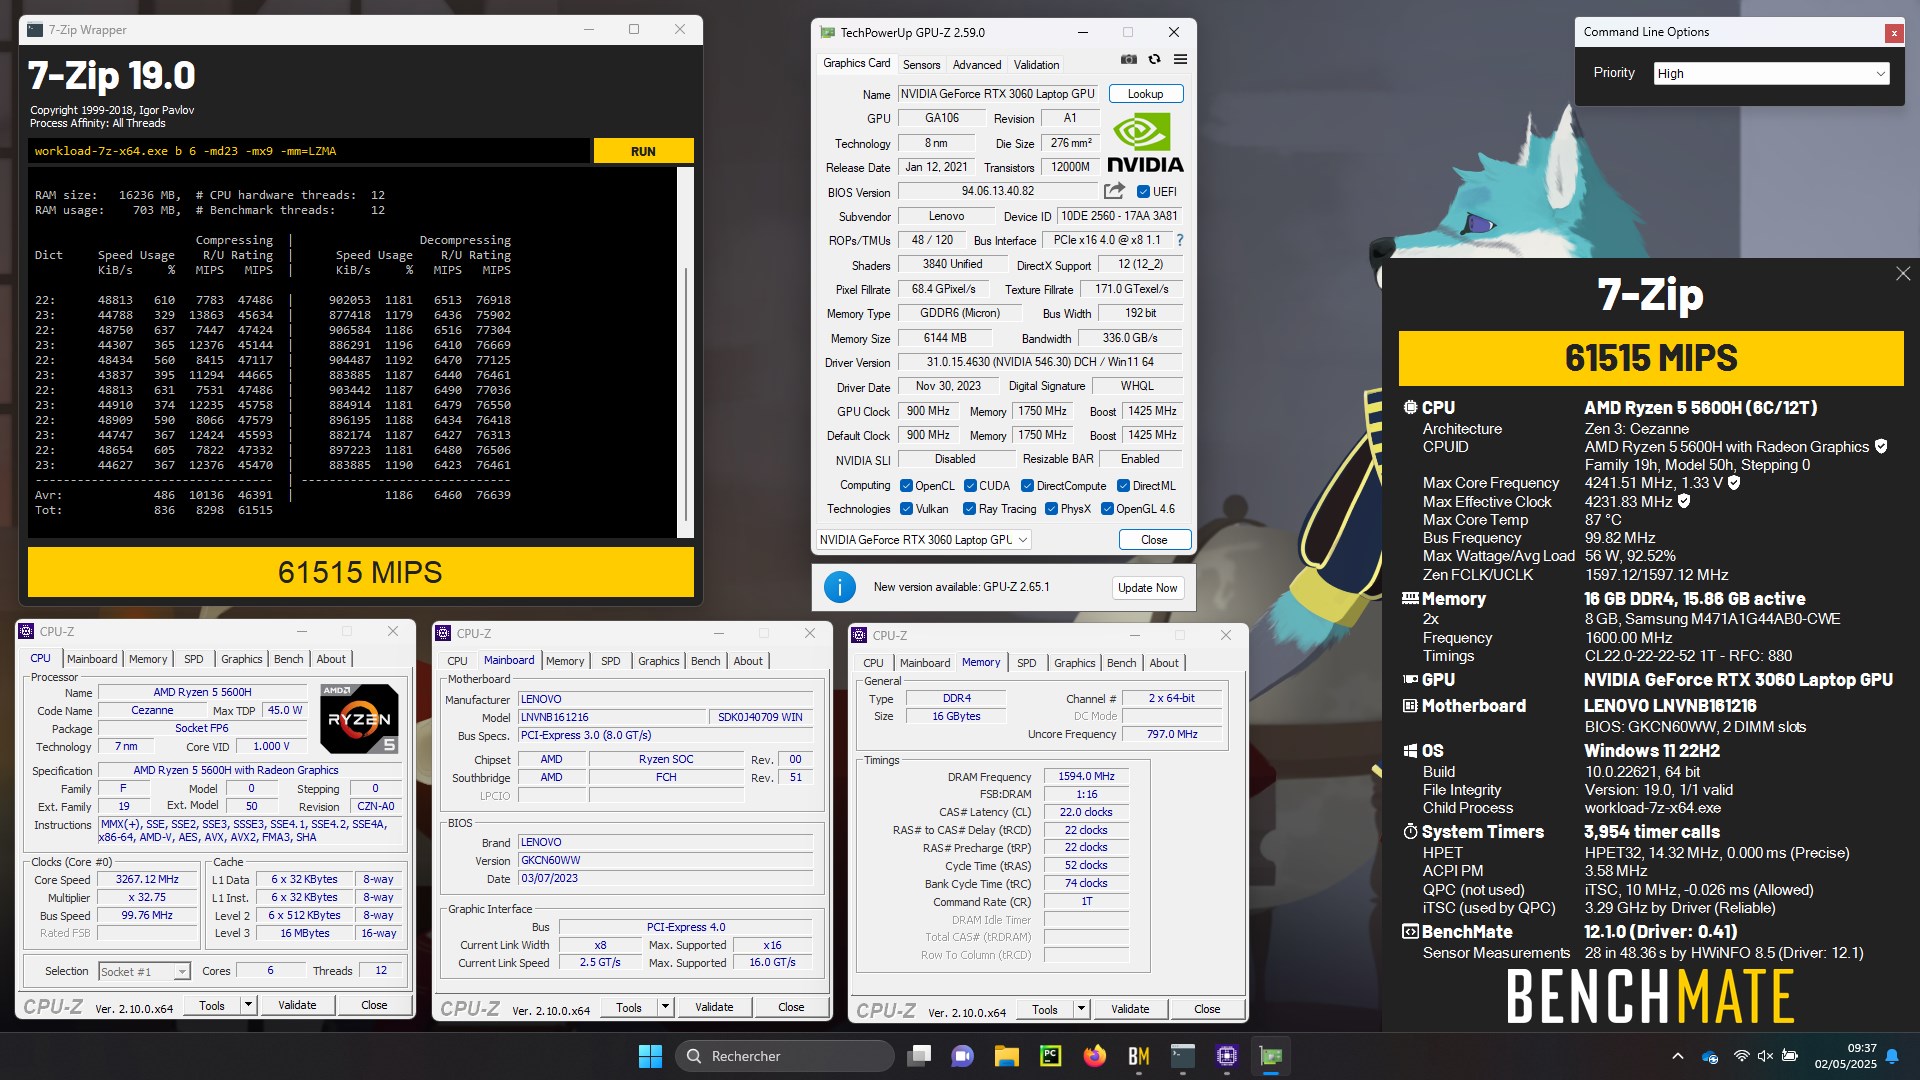Open the GPU-Z hamburger menu

tap(1180, 60)
